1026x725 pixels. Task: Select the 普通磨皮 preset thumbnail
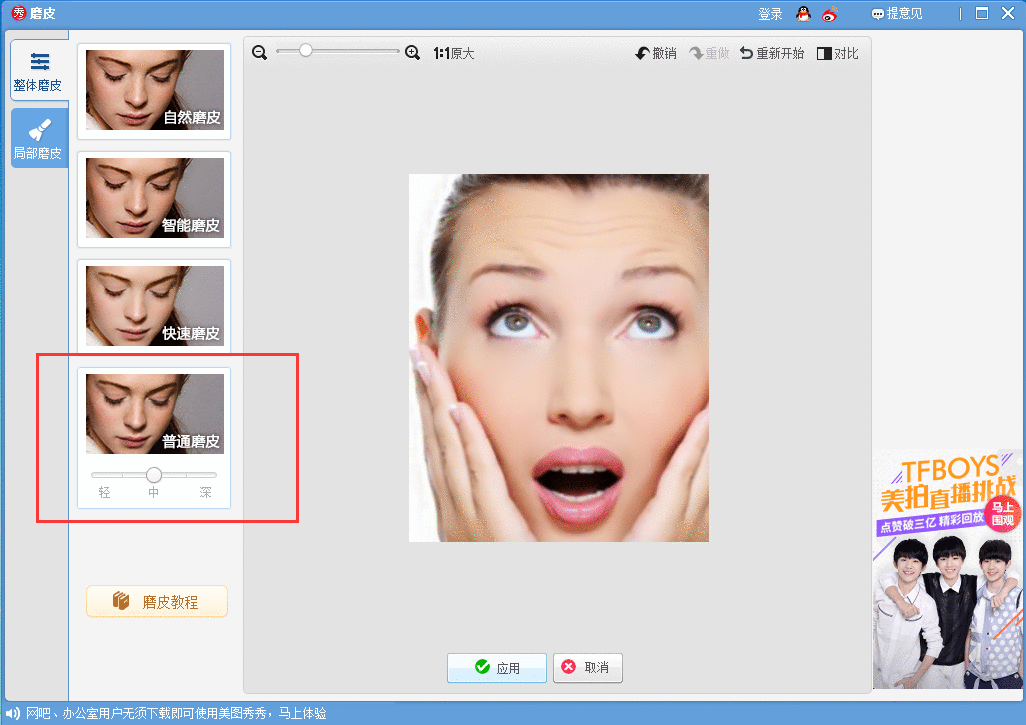tap(154, 414)
